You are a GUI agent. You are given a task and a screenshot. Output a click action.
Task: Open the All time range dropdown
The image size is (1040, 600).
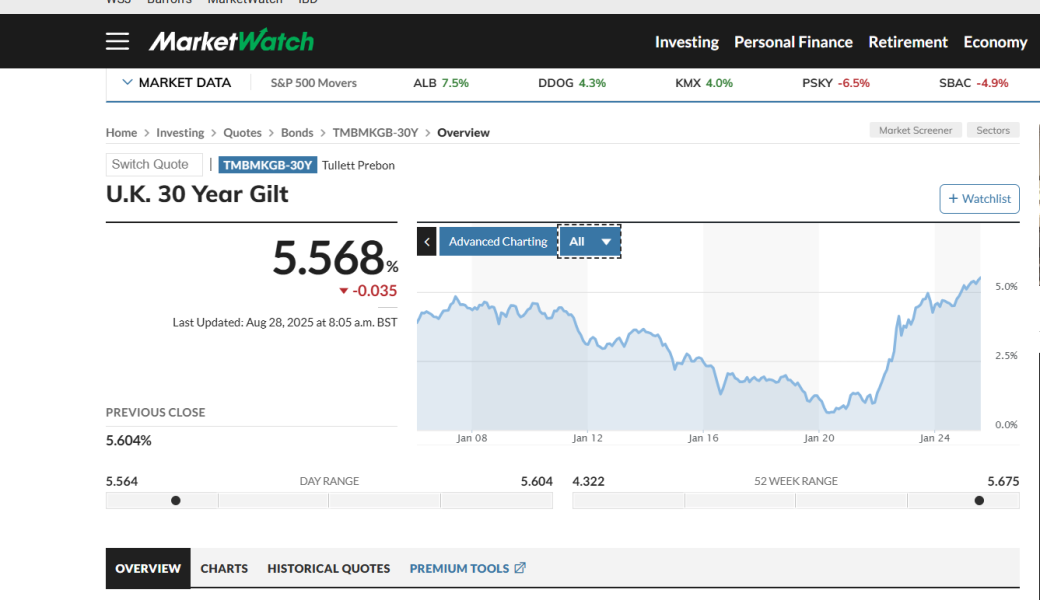pos(589,241)
